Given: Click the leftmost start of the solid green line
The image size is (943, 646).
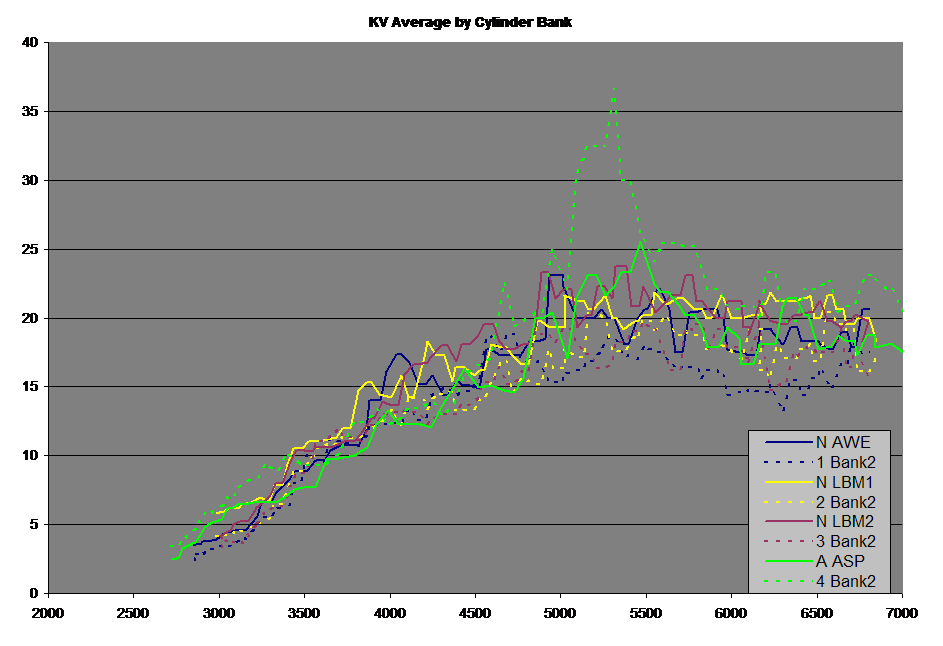Looking at the screenshot, I should click(173, 559).
